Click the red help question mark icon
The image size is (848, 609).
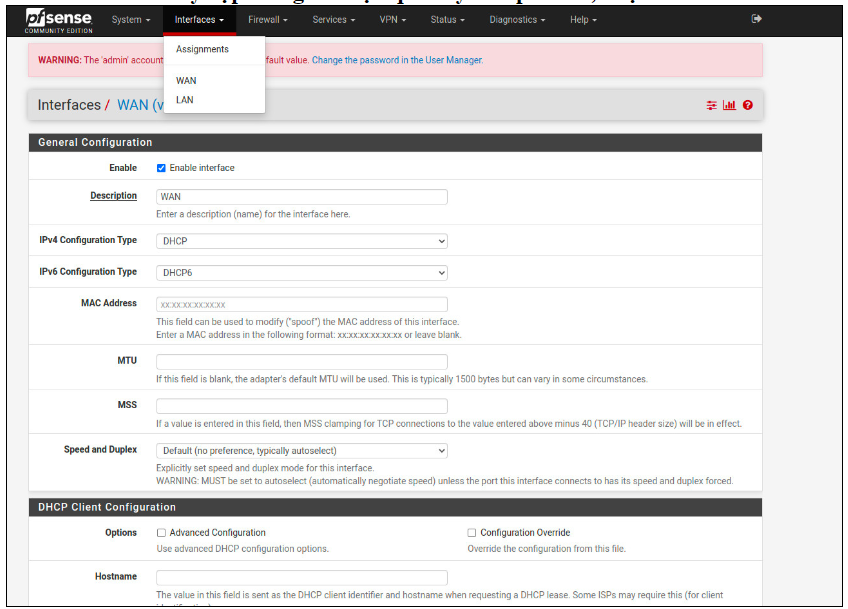747,105
